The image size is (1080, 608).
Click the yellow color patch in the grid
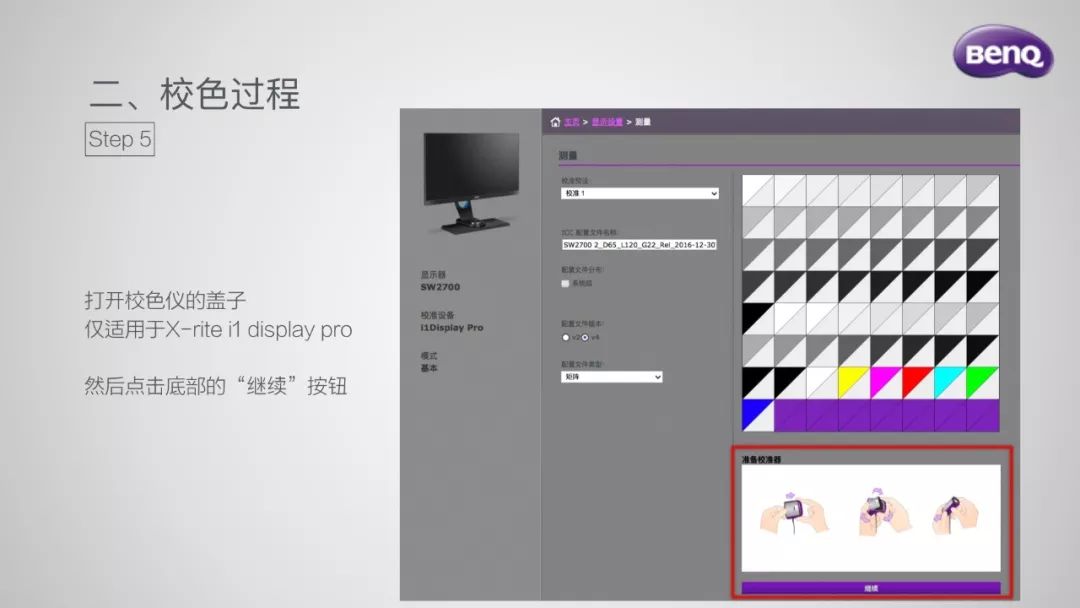click(x=851, y=378)
